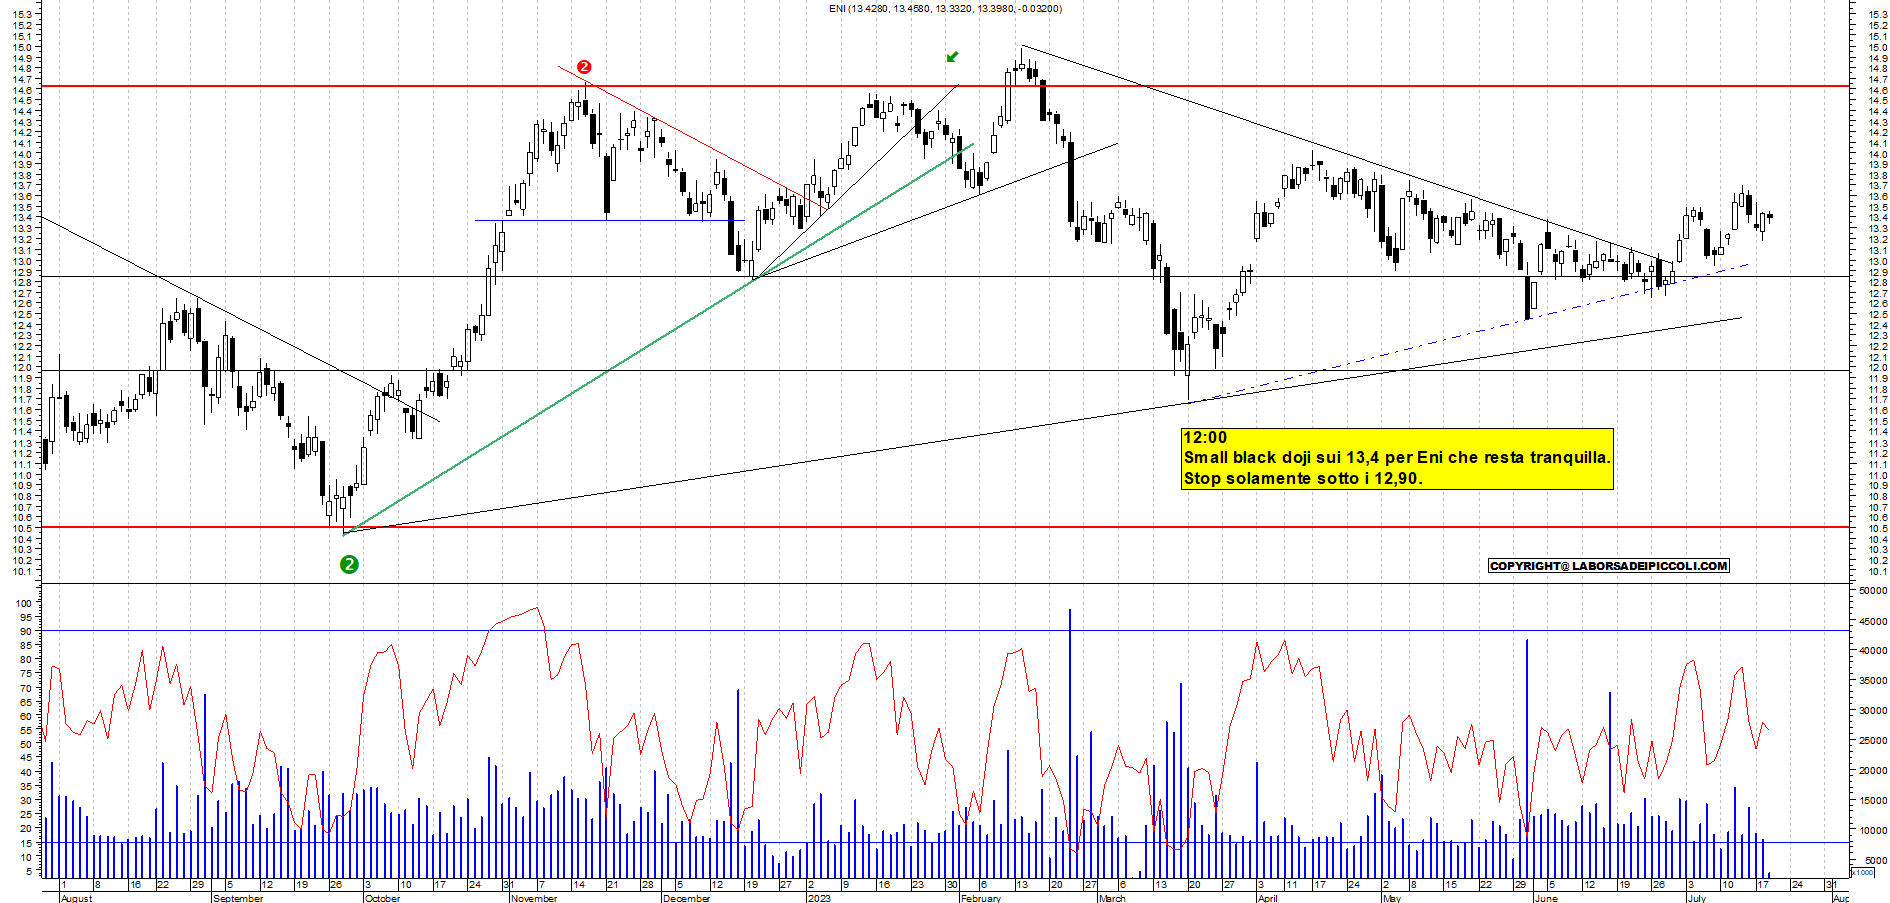Click the 'August' month label
This screenshot has width=1890, height=903.
(77, 898)
